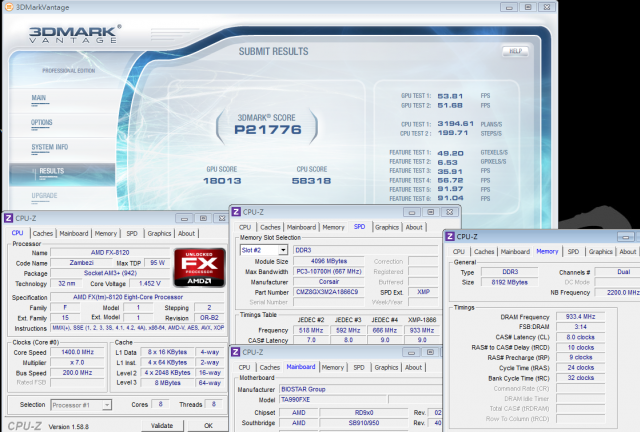The height and width of the screenshot is (432, 640).
Task: Click the Validate button in CPU-Z
Action: tap(162, 425)
